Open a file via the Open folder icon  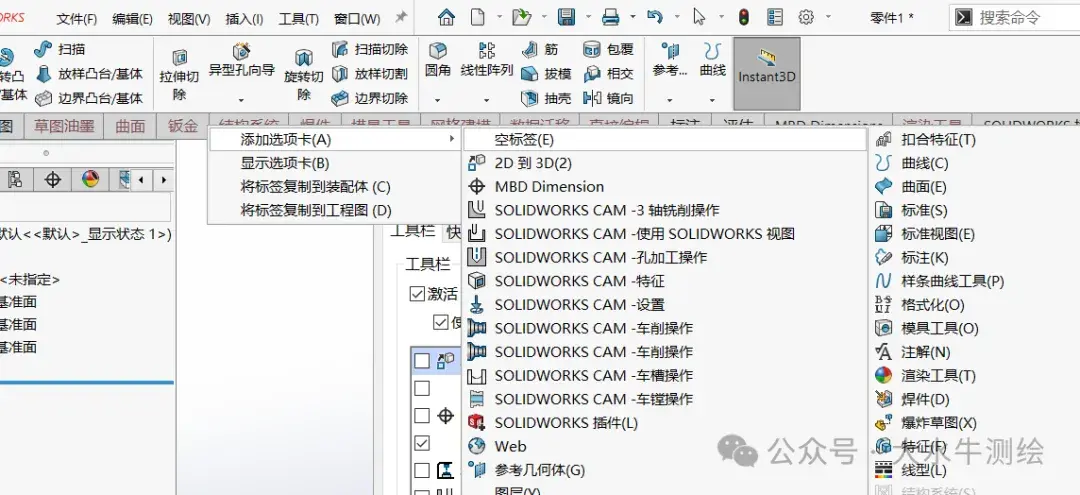pos(521,17)
